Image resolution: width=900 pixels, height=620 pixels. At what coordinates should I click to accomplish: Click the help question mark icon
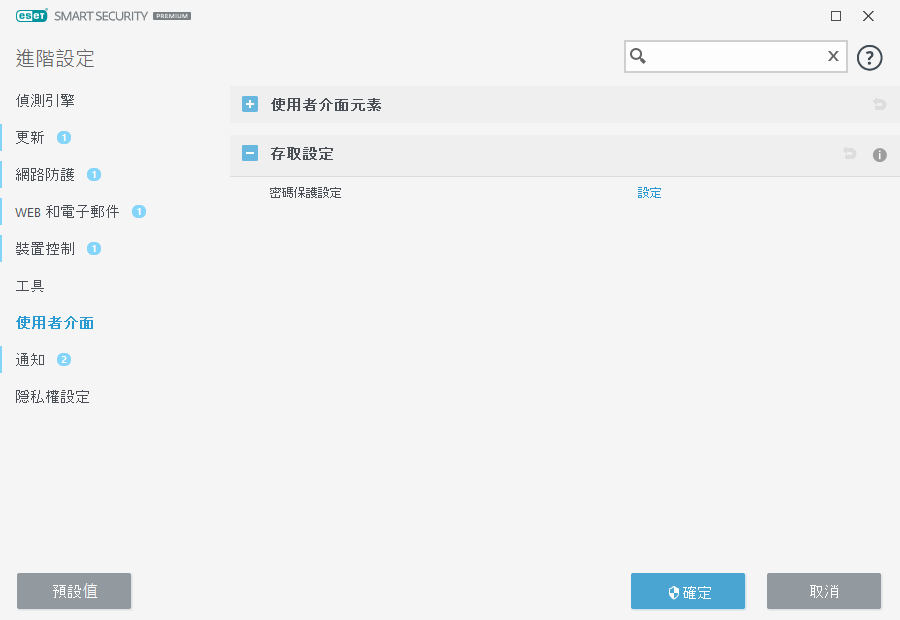pos(870,57)
